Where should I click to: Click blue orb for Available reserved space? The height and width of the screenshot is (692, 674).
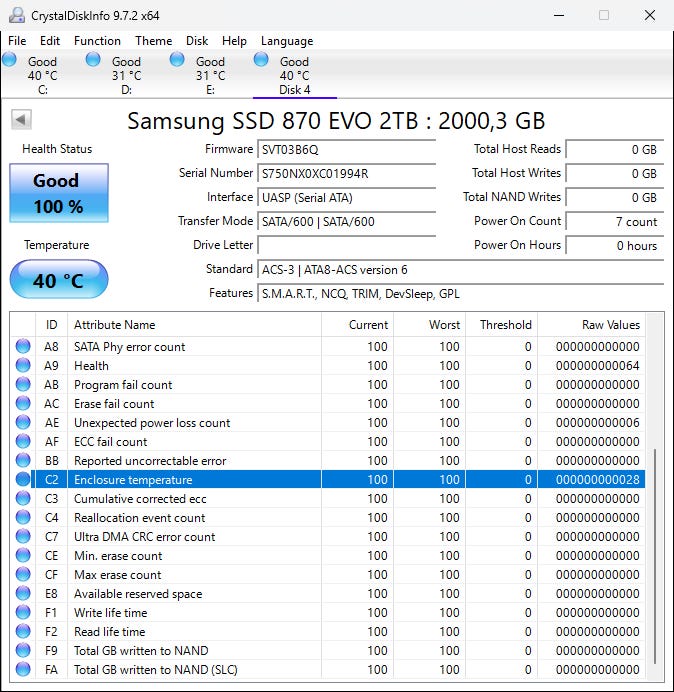click(23, 593)
